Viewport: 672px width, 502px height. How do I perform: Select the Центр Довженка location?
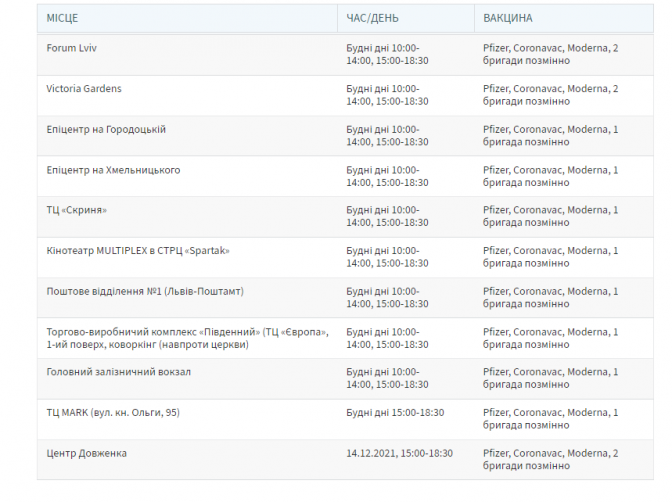(87, 453)
